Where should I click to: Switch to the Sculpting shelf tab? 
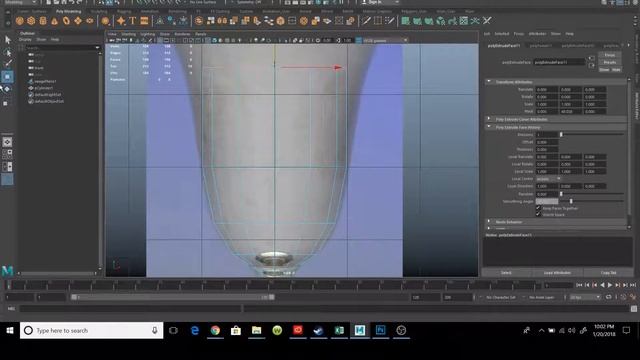(99, 11)
